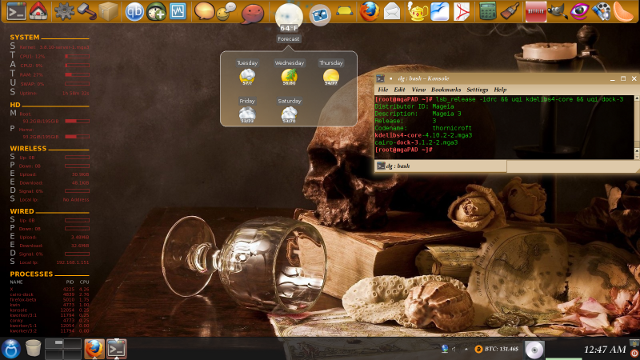Screen dimensions: 640x360
Task: Select Friday in the weather forecast
Action: (x=247, y=110)
